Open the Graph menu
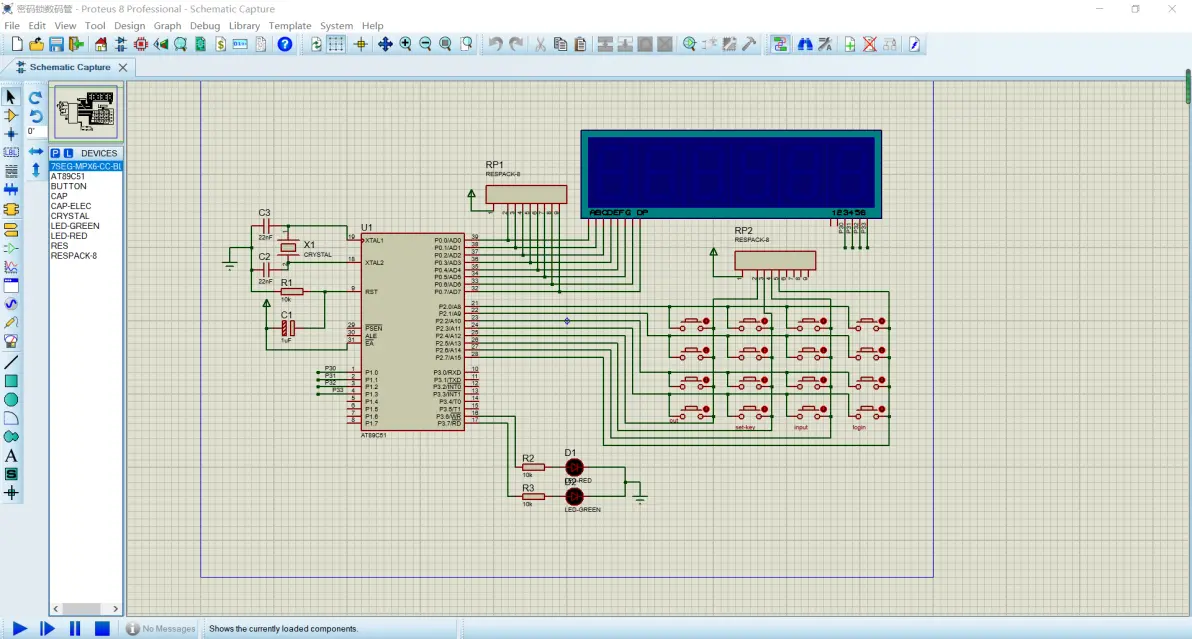Screen dimensions: 1192x639 pyautogui.click(x=167, y=26)
